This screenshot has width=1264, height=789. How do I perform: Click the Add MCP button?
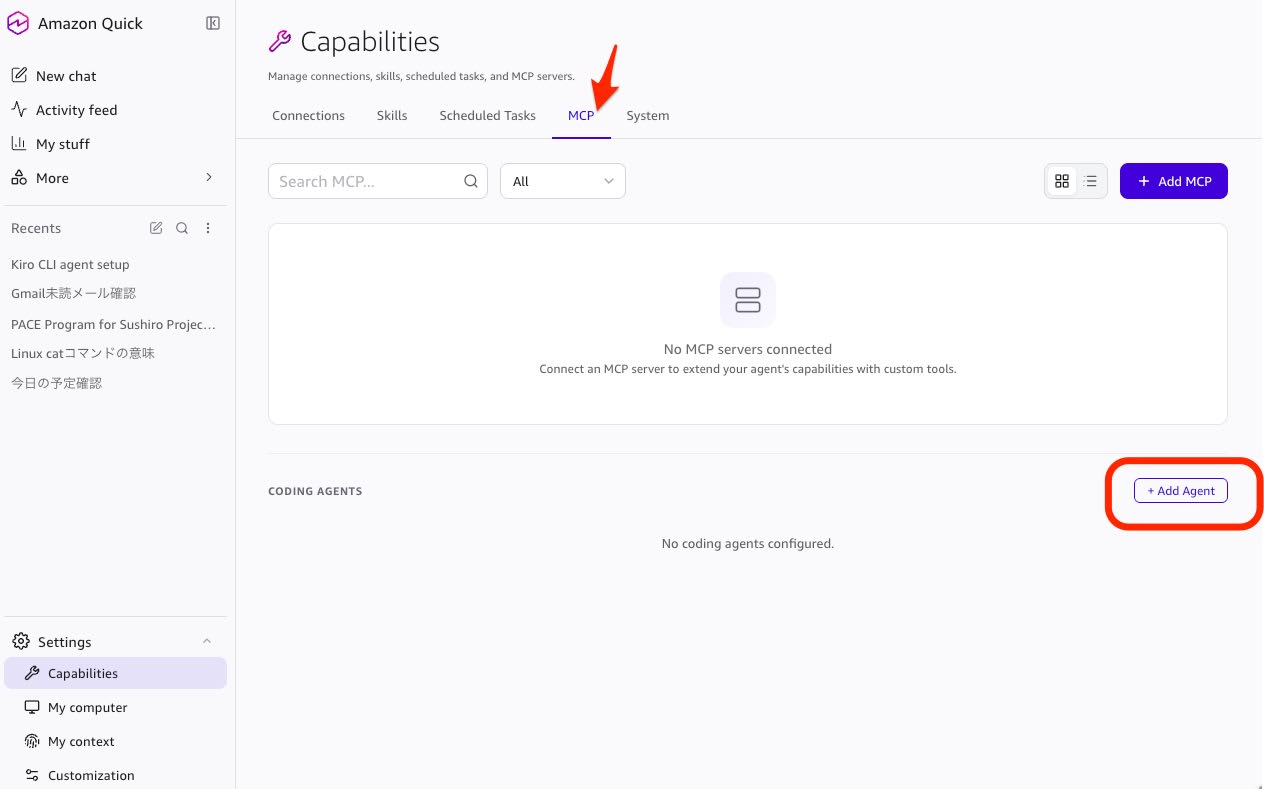click(1174, 181)
